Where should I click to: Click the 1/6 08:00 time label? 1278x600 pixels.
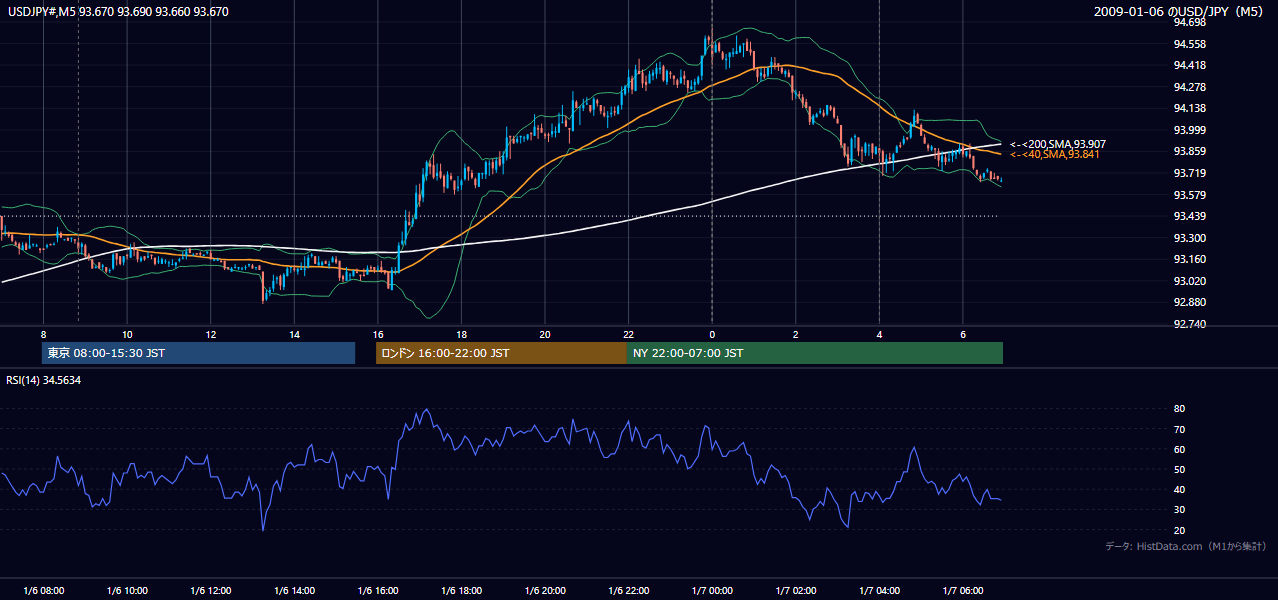pos(43,591)
